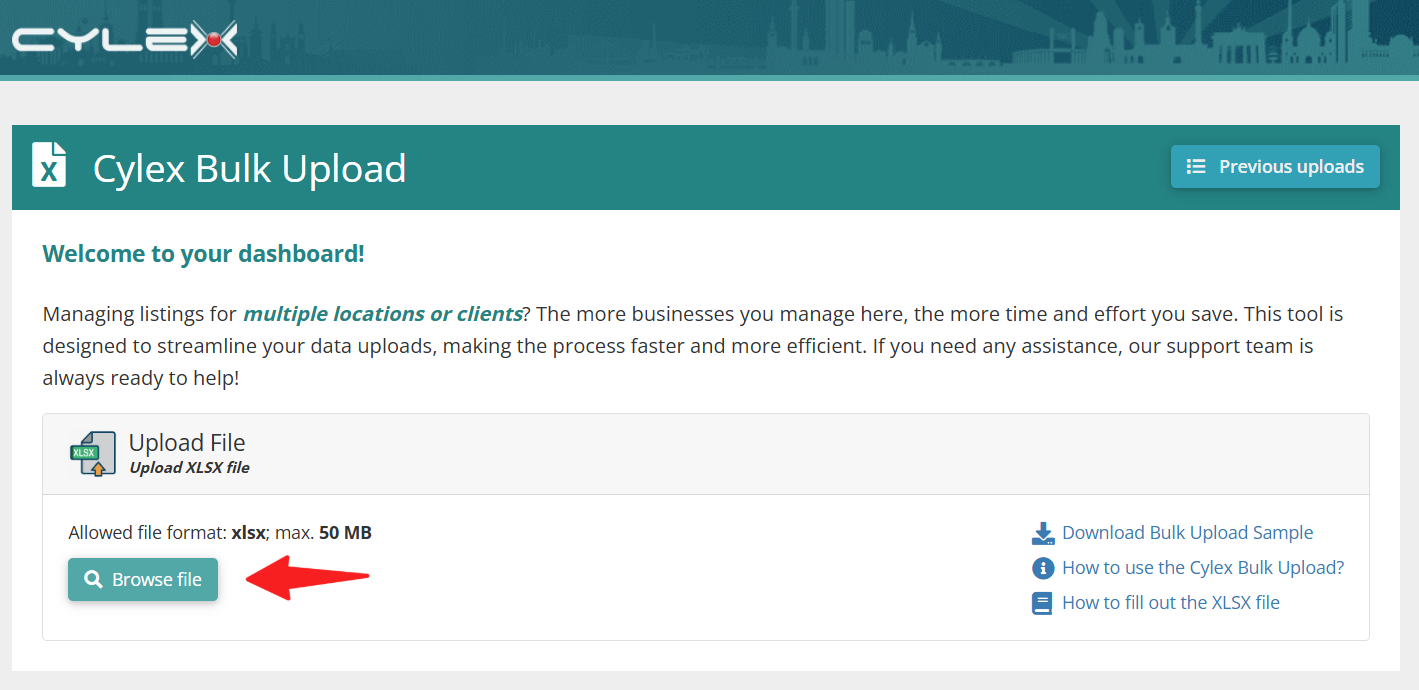Click the Upload File panel heading
Image resolution: width=1419 pixels, height=690 pixels.
click(x=187, y=443)
